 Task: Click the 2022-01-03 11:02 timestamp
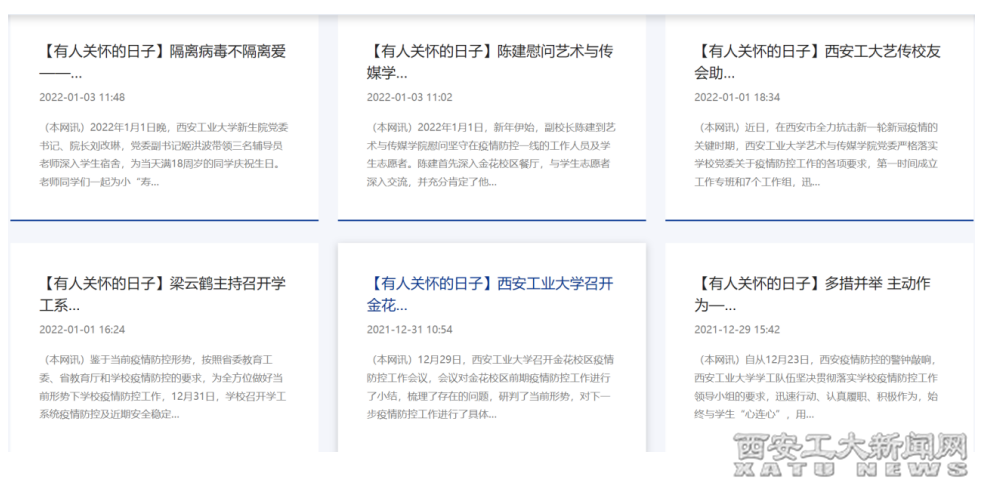point(409,98)
